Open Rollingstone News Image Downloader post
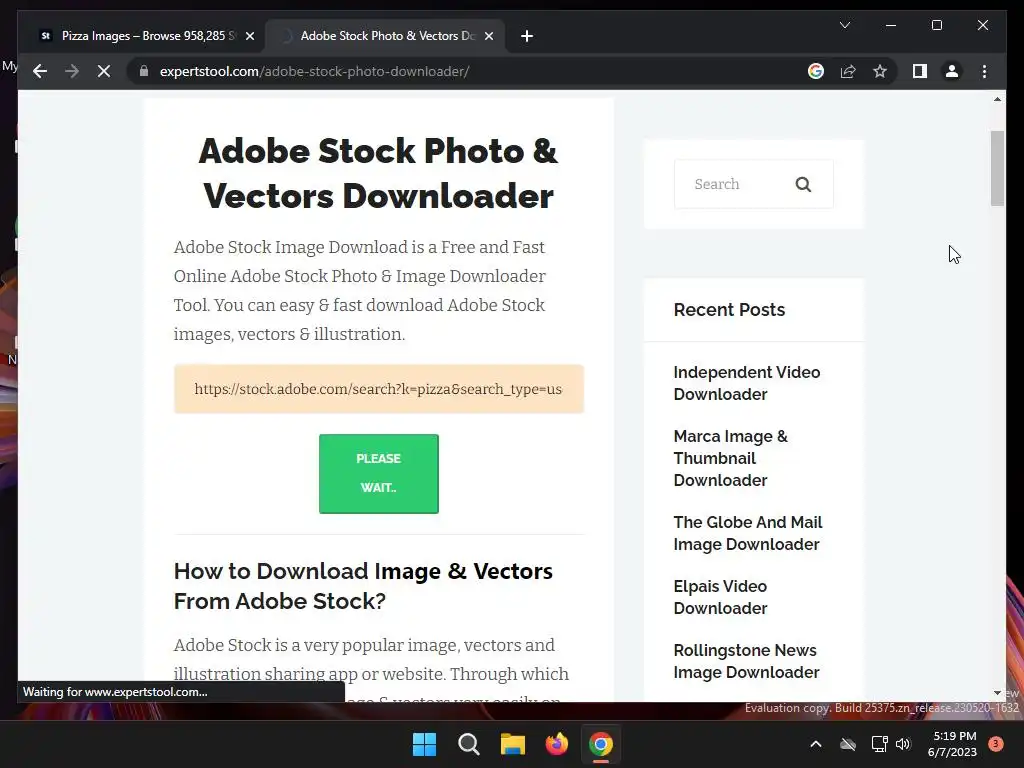Image resolution: width=1024 pixels, height=768 pixels. click(746, 661)
